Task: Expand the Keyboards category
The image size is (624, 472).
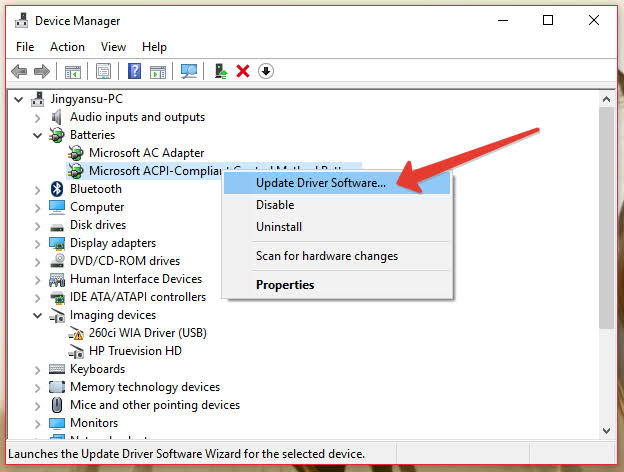Action: [x=38, y=369]
